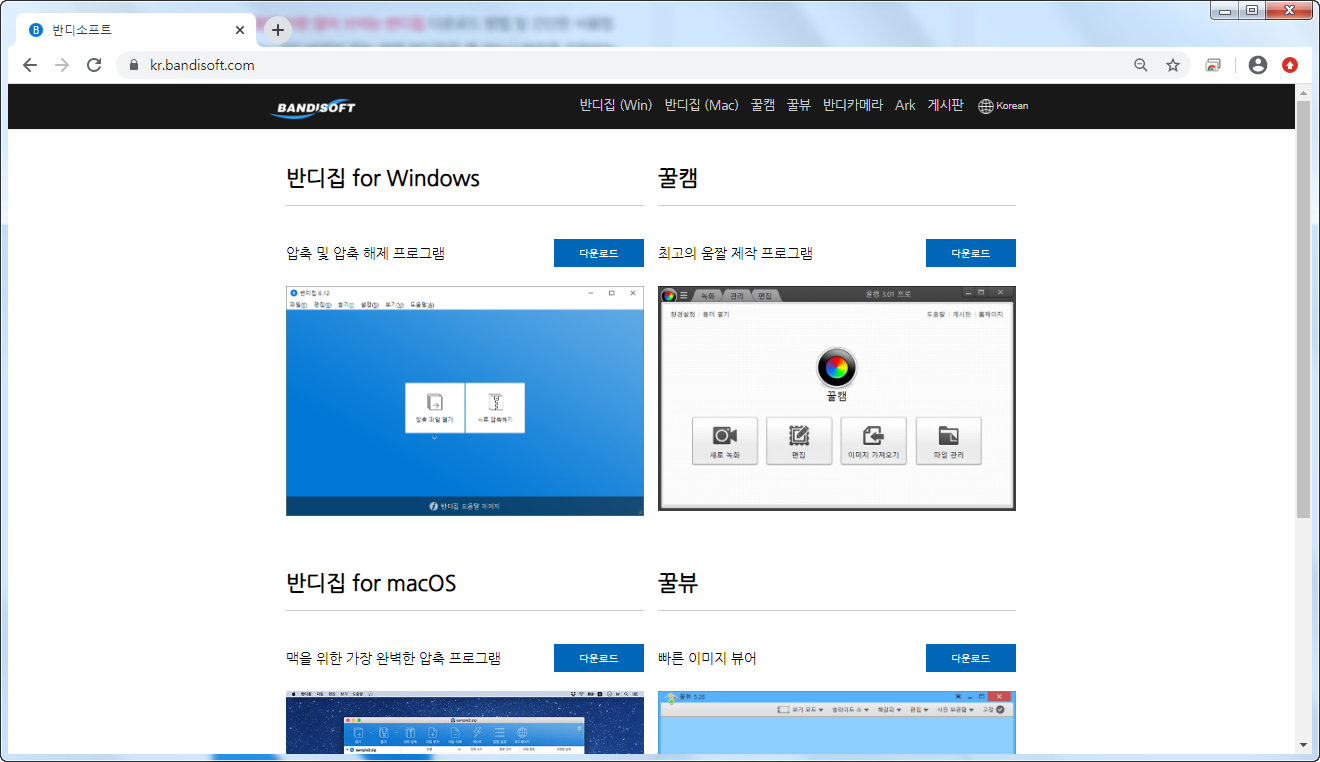Open the 꿀캠 screenshot thumbnail
Viewport: 1320px width, 762px height.
837,398
